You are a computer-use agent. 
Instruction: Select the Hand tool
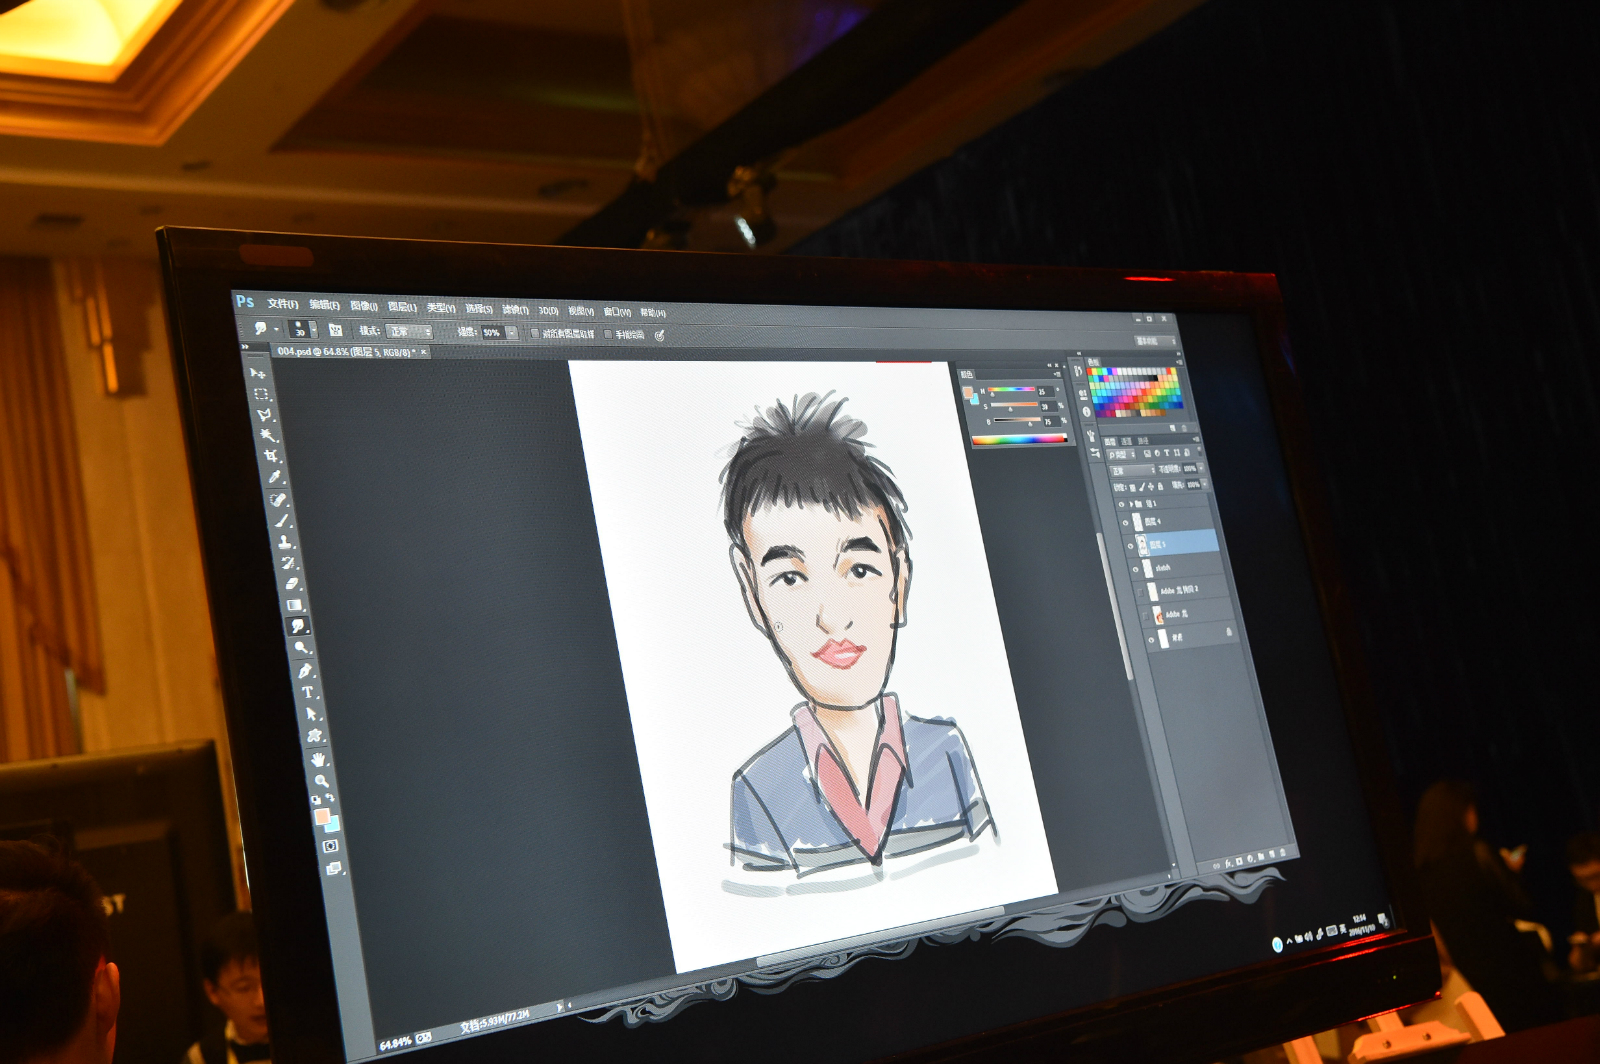coord(318,759)
